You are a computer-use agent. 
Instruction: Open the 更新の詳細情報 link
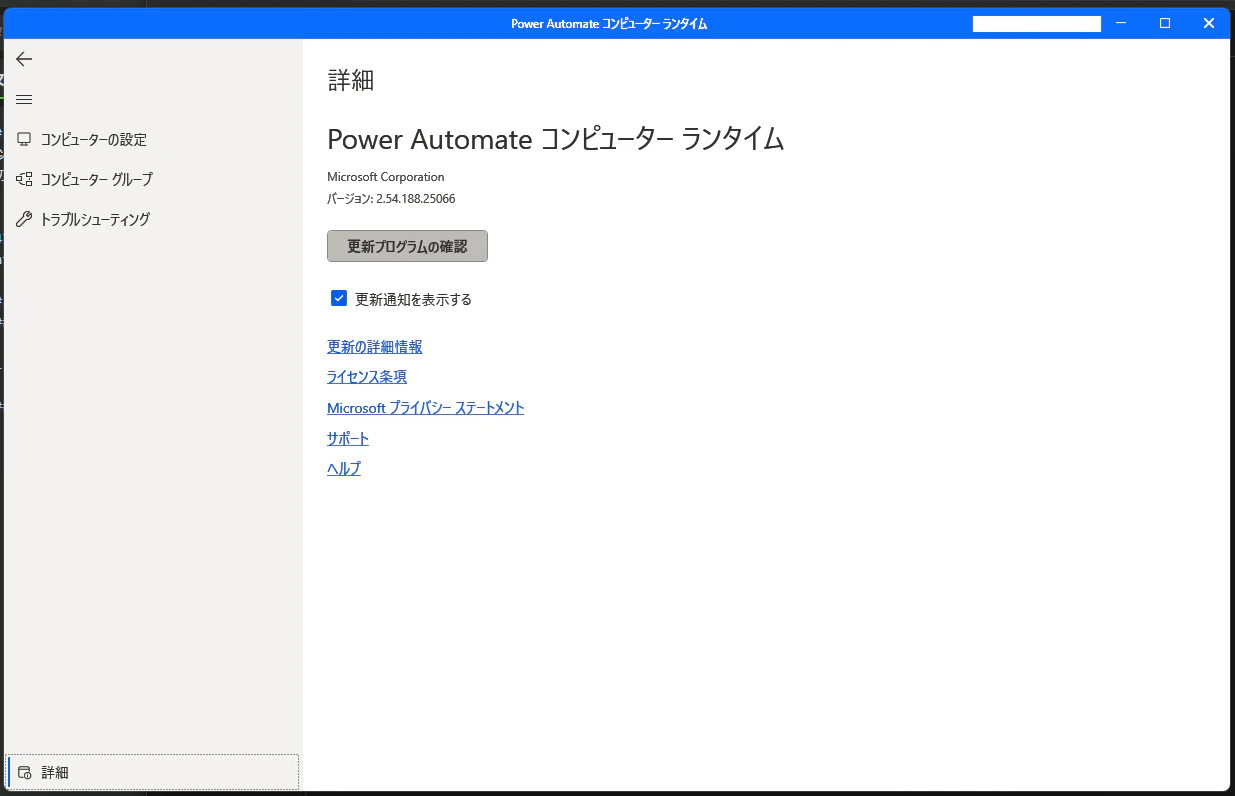click(374, 347)
